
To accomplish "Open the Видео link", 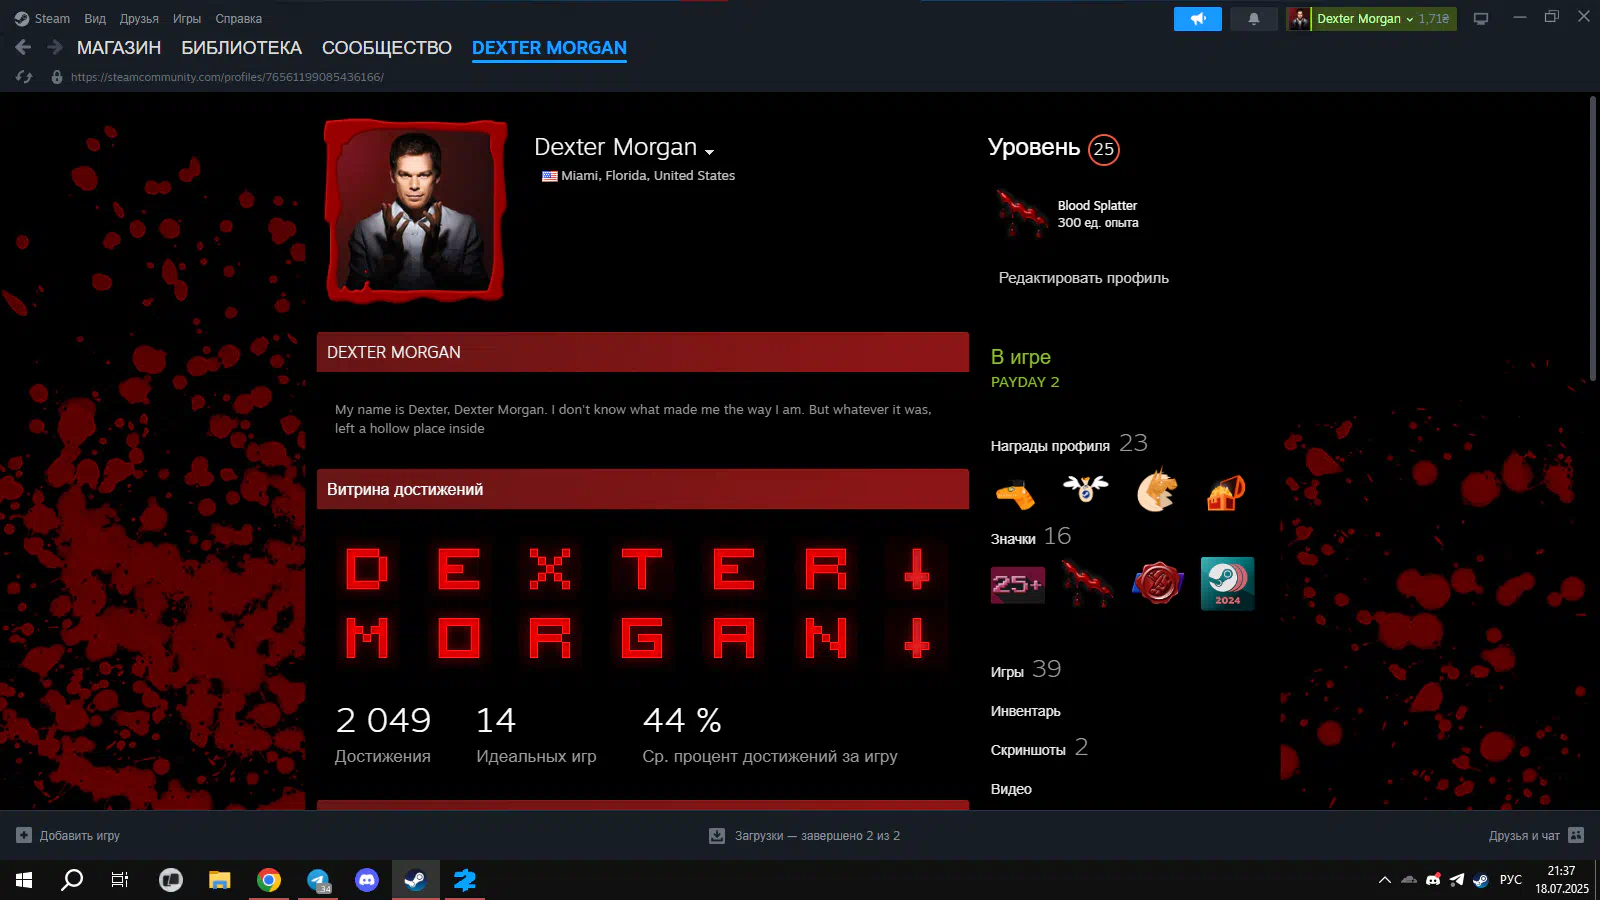I will click(1011, 789).
